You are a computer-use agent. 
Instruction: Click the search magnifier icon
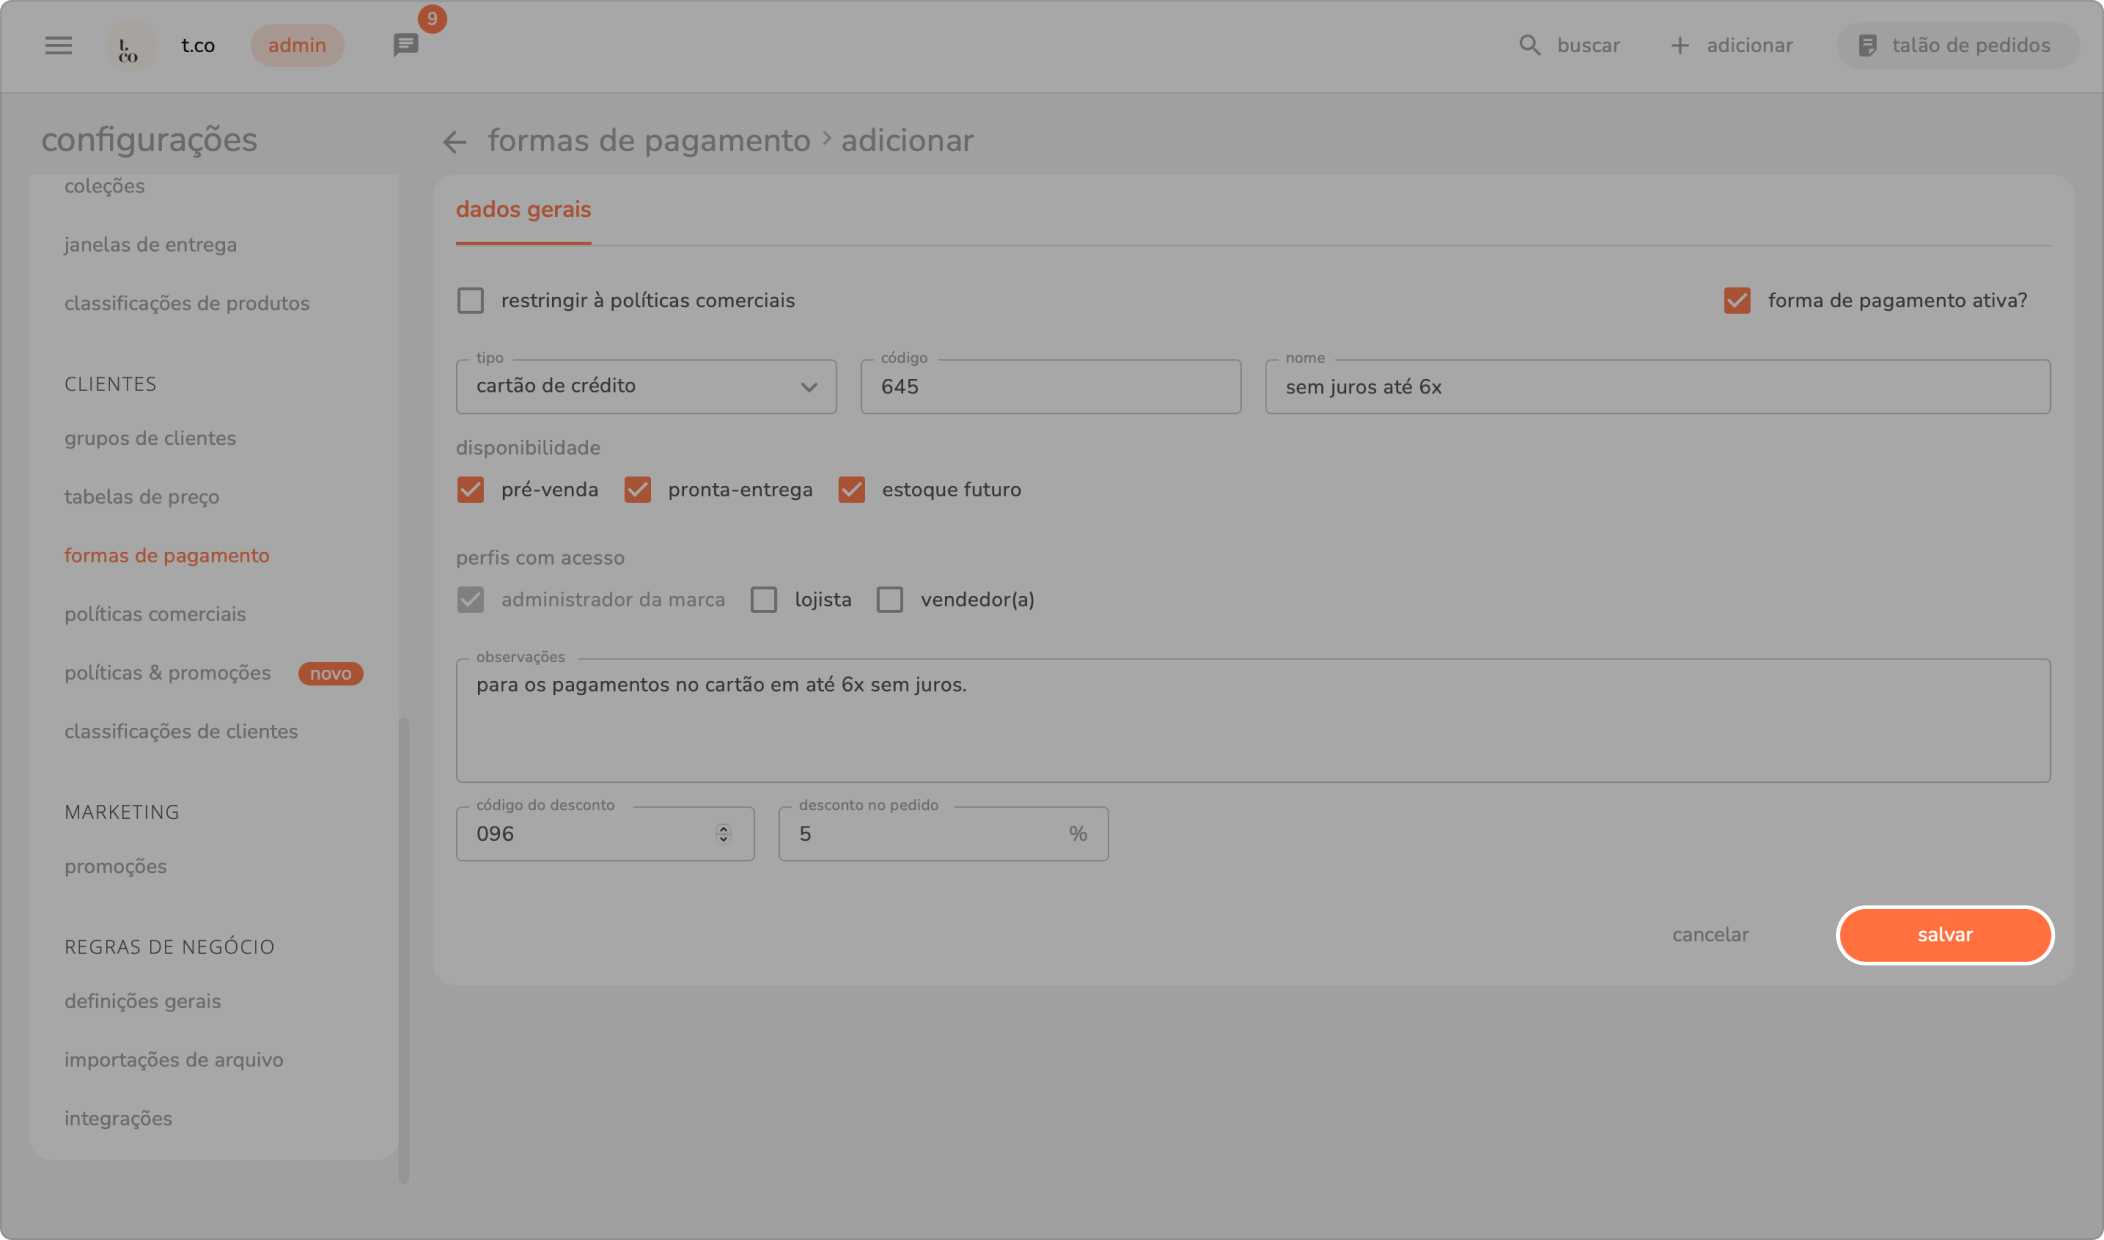click(x=1529, y=45)
